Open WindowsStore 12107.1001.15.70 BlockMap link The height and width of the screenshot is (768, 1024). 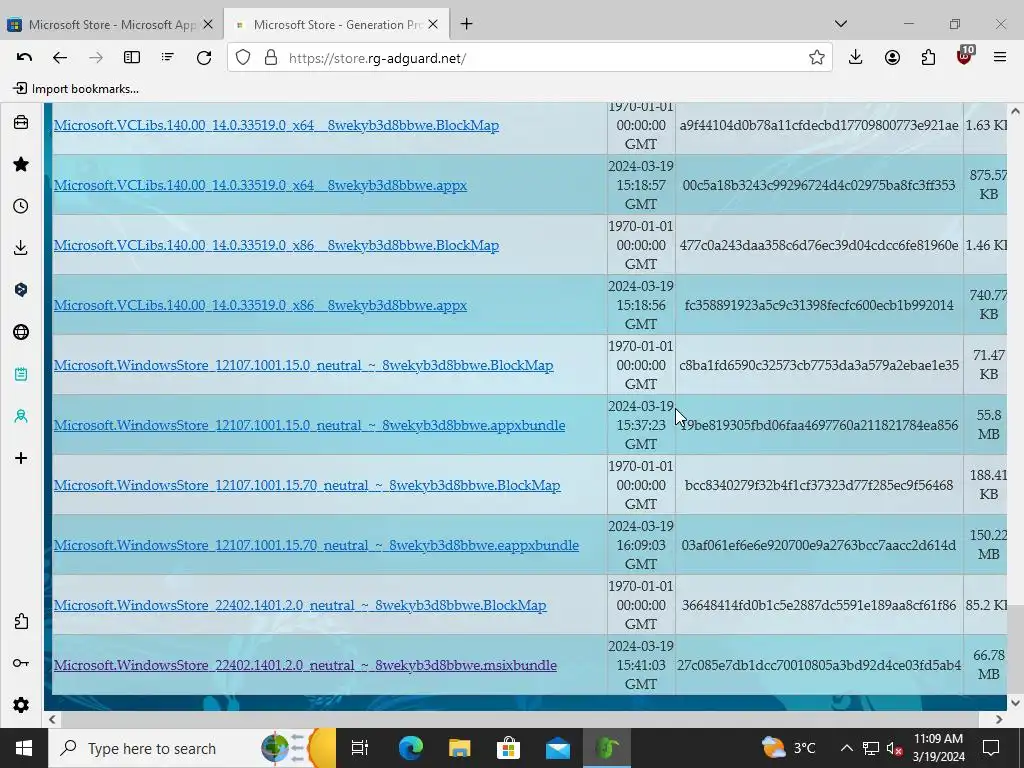pos(307,485)
